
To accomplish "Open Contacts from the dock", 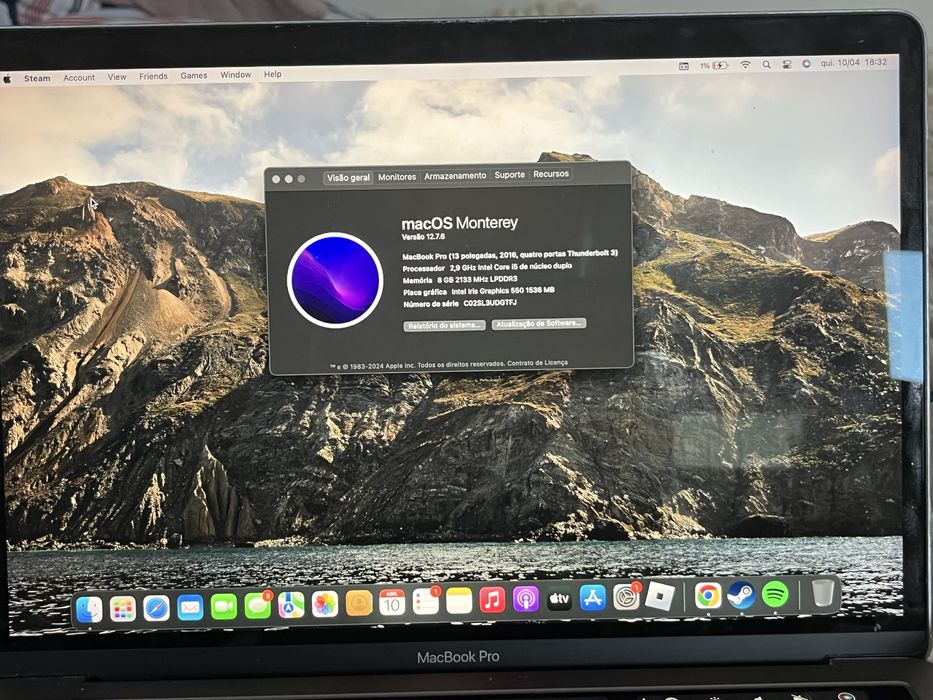I will coord(359,604).
